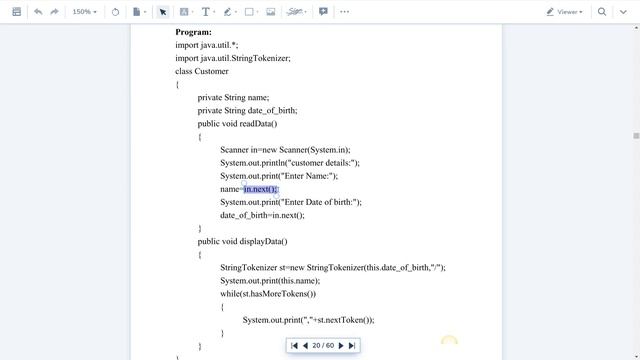Pick the freehand pen drawing tool
Viewport: 640px width, 360px height.
point(227,12)
